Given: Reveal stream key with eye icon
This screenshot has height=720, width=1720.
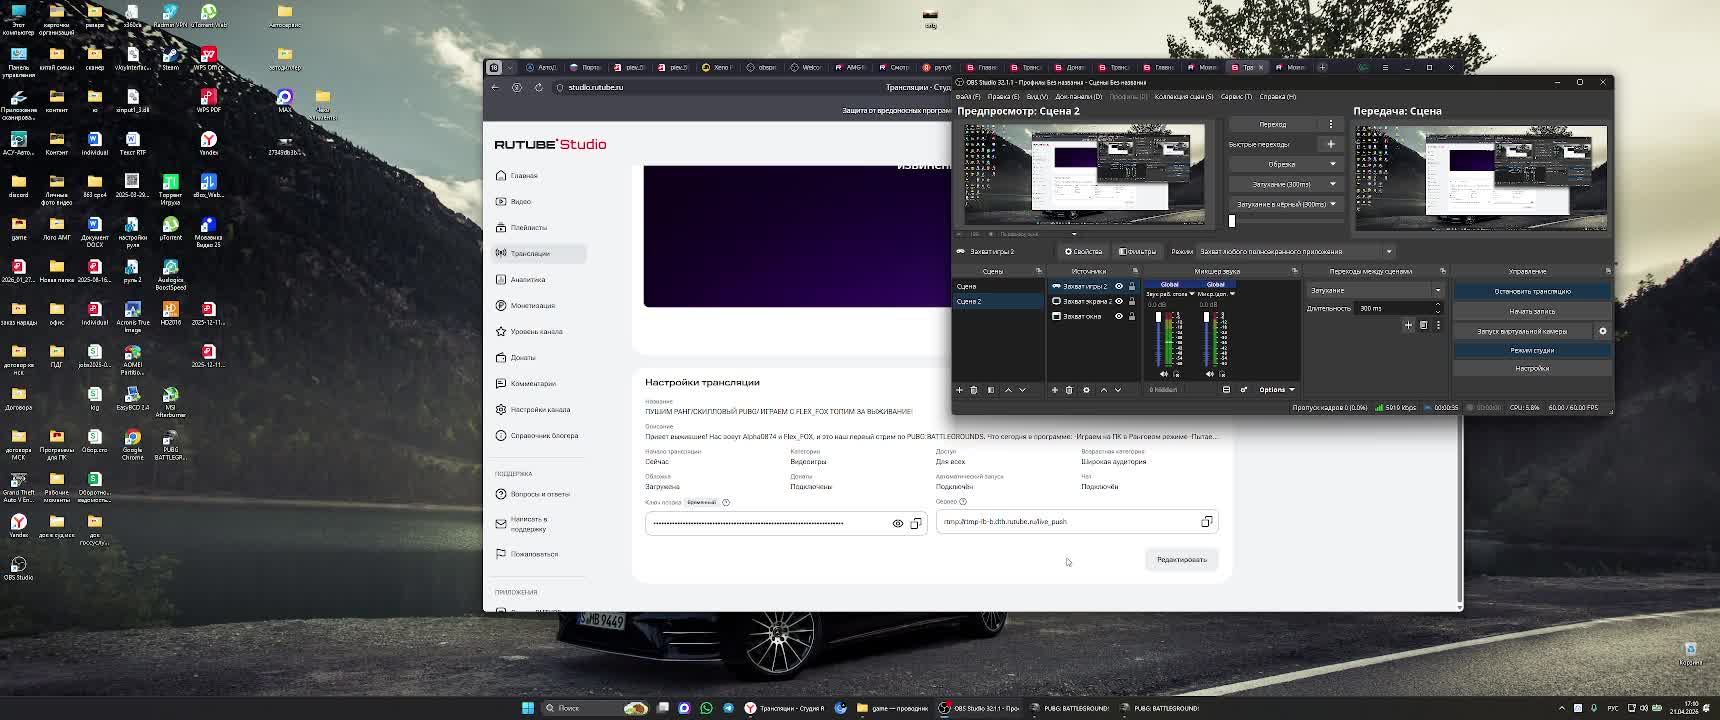Looking at the screenshot, I should [x=898, y=523].
